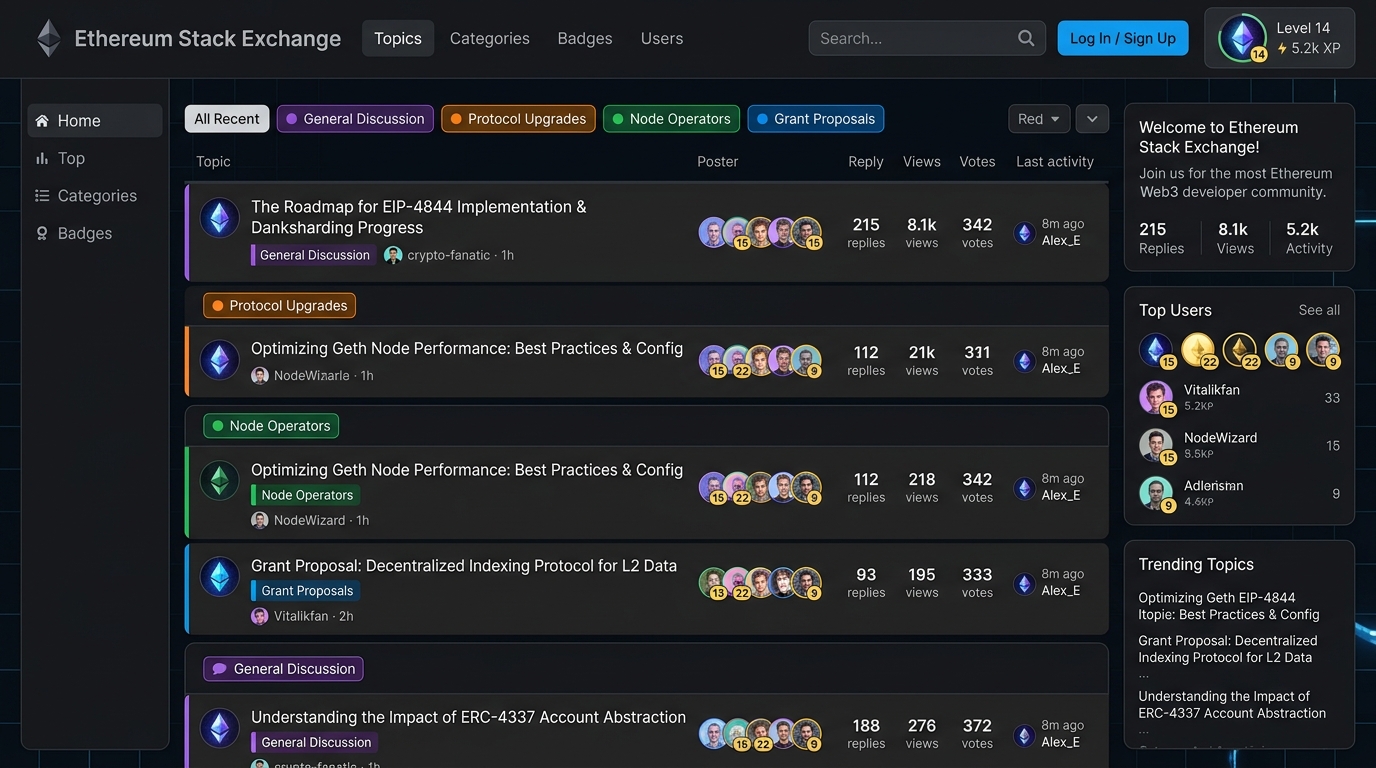
Task: Filter by Grant Proposals blue chip
Action: click(815, 119)
